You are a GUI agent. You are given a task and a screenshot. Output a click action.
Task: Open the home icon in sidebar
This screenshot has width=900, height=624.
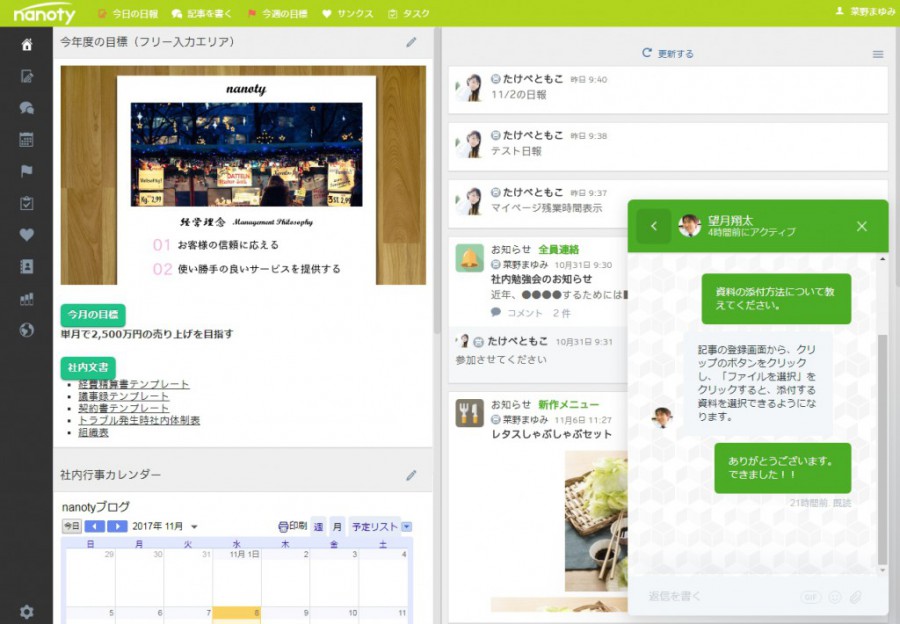click(x=26, y=45)
